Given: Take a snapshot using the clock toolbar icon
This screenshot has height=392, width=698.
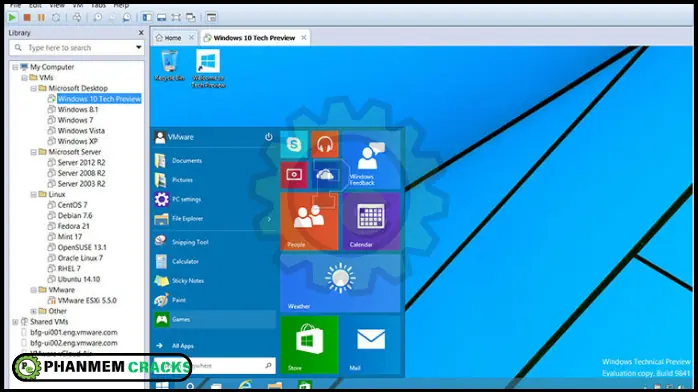Looking at the screenshot, I should (97, 17).
